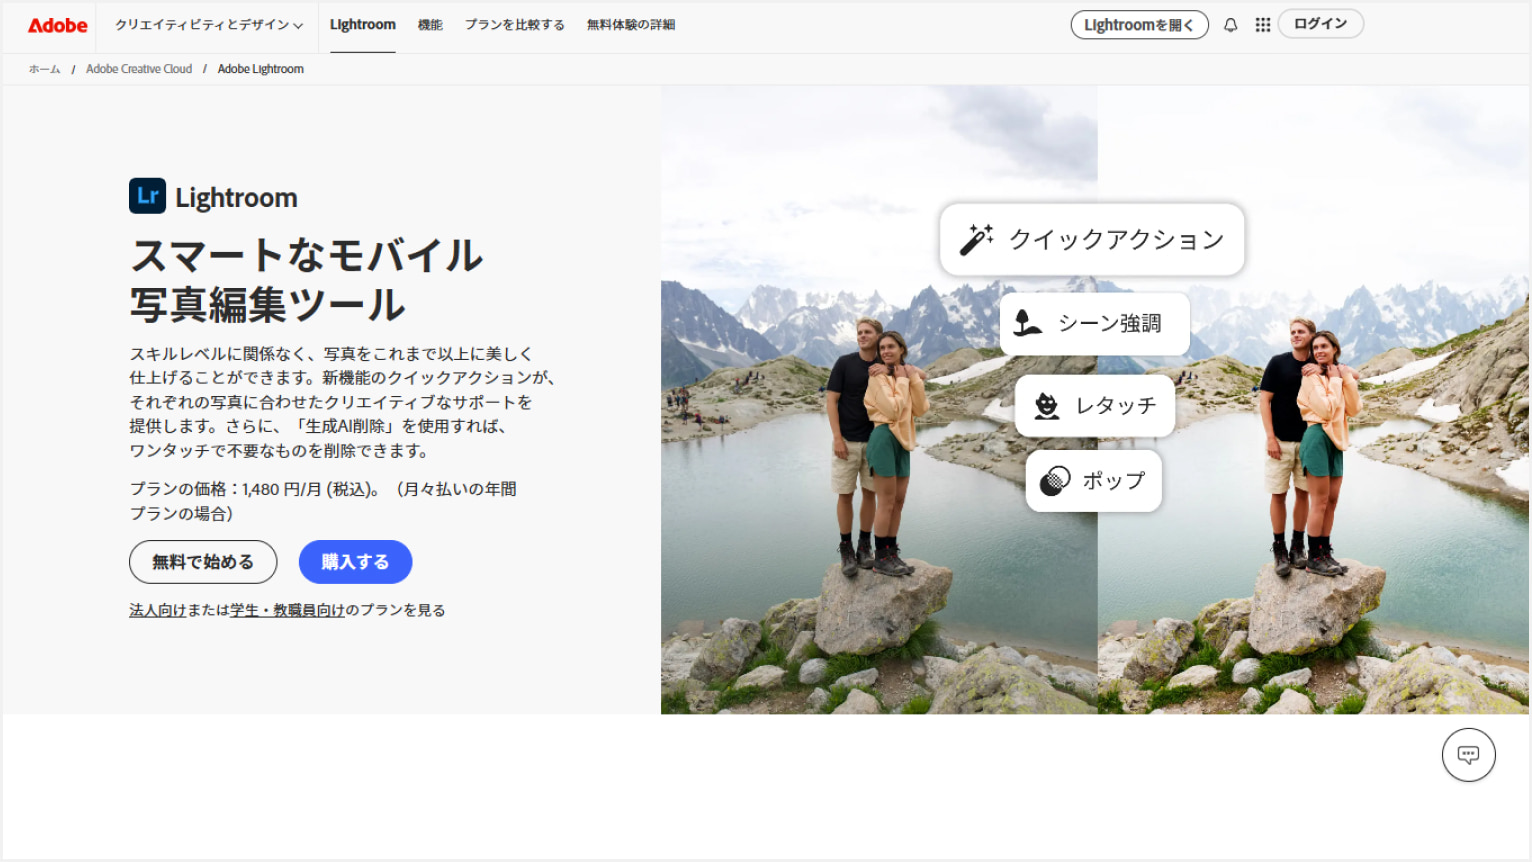The height and width of the screenshot is (862, 1532).
Task: Click the Lightroomを開く button
Action: pyautogui.click(x=1139, y=25)
